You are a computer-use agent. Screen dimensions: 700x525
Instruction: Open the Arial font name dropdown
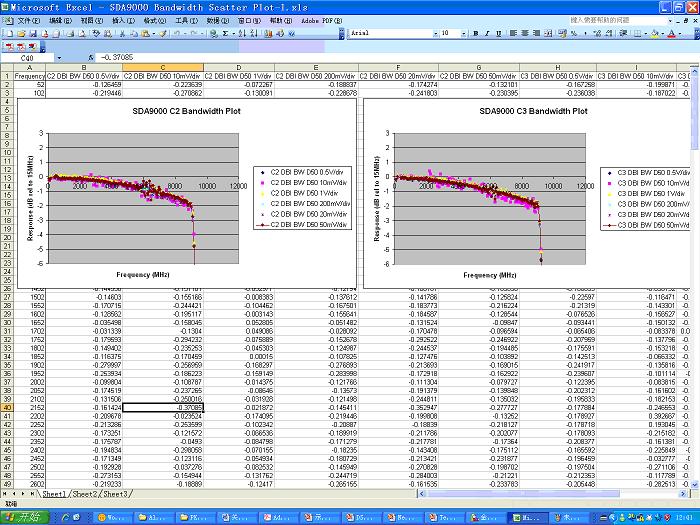point(435,33)
